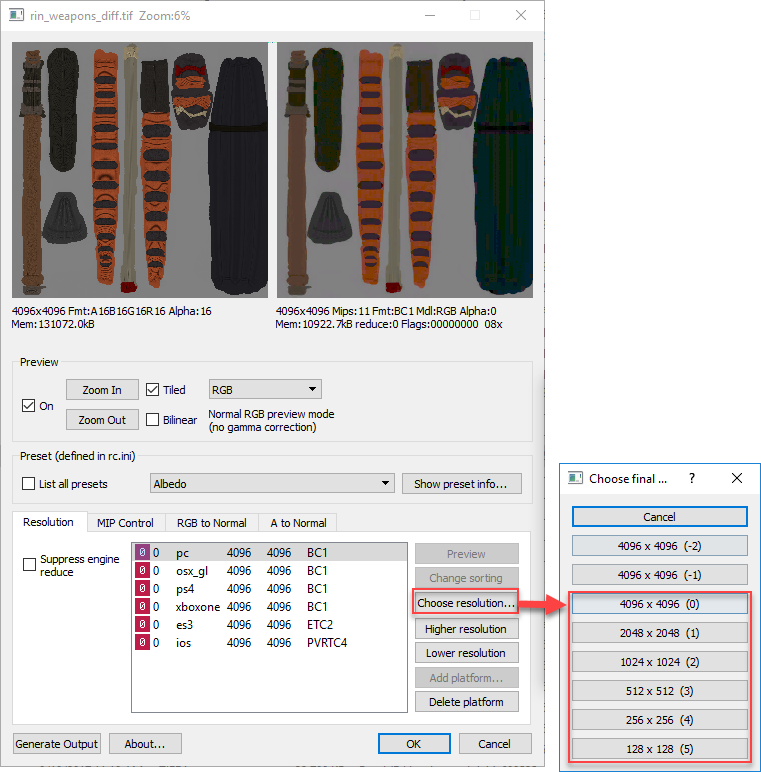Click the es3 platform row icon
Viewport: 761px width, 772px height.
[x=142, y=625]
